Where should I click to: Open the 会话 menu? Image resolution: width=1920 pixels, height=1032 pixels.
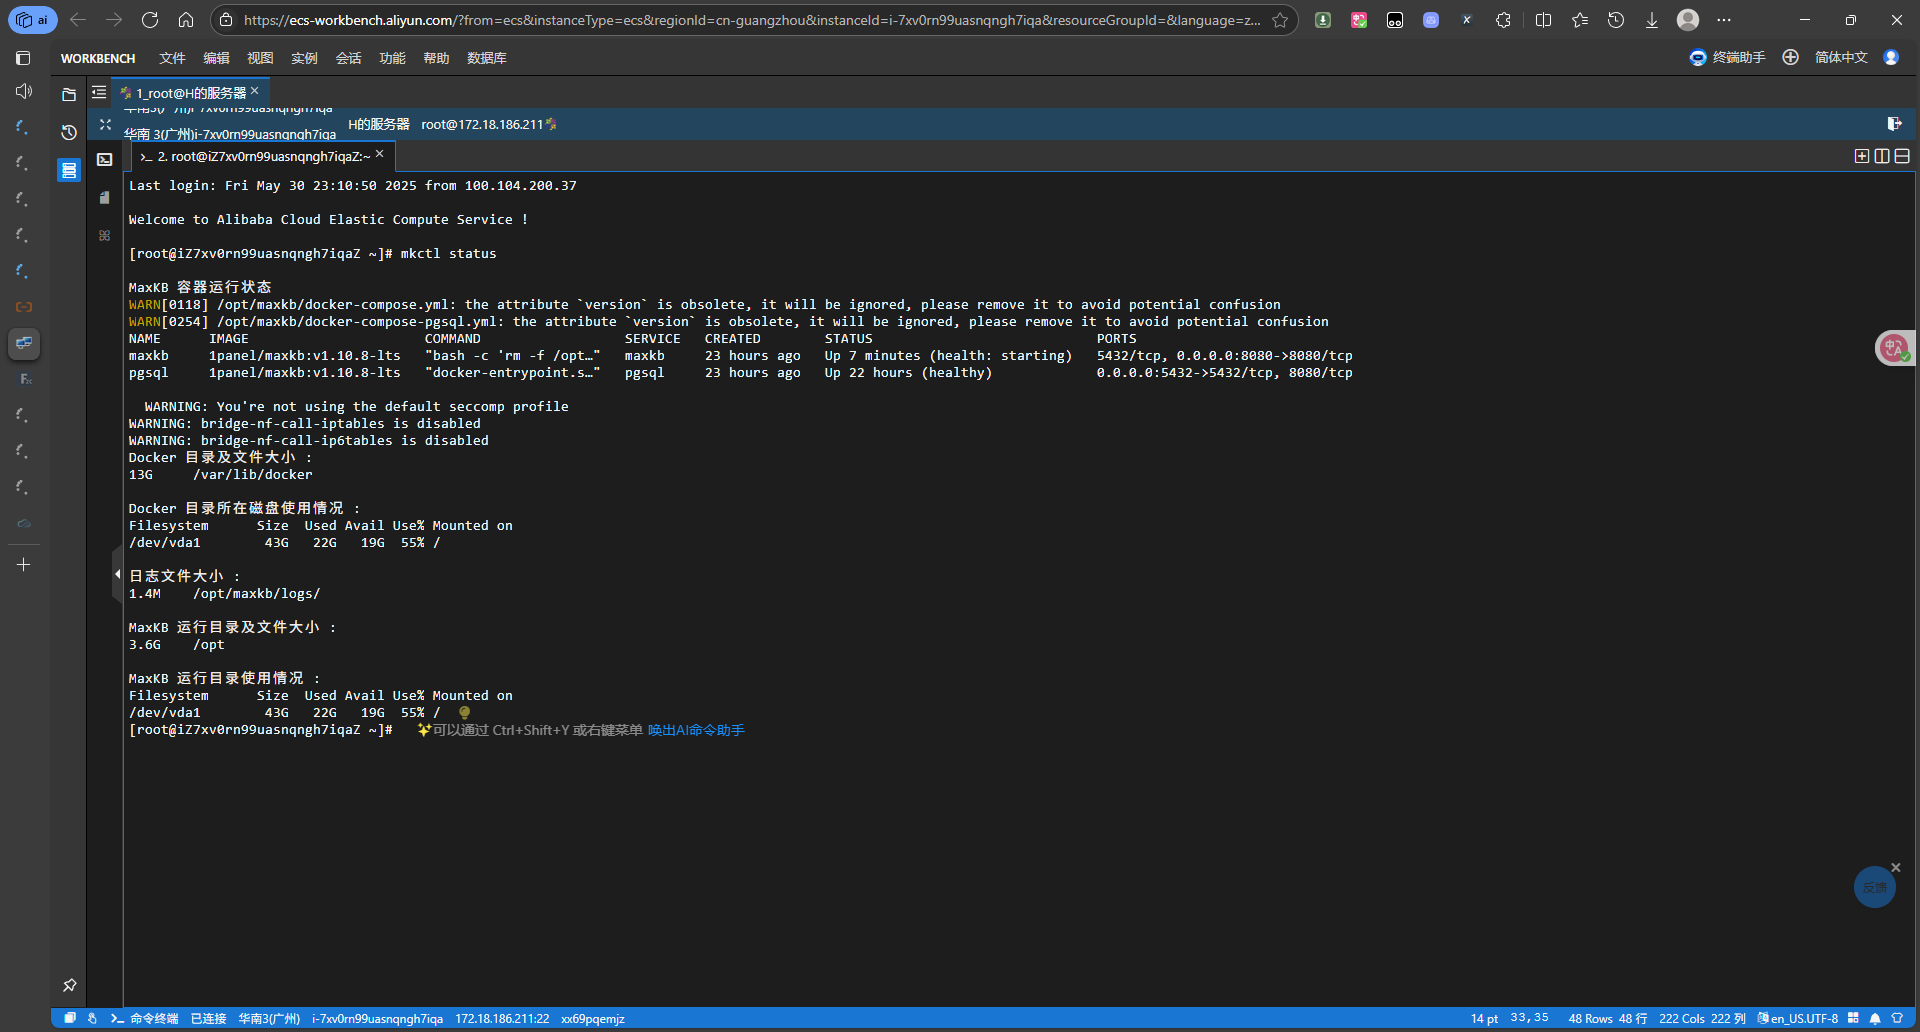tap(349, 58)
